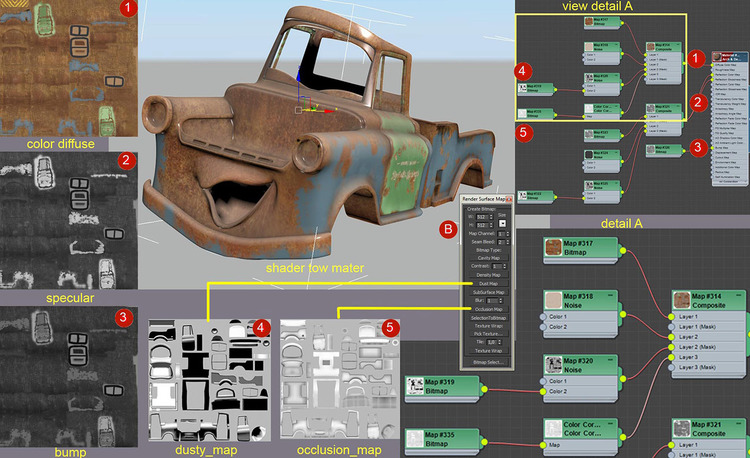Image resolution: width=750 pixels, height=458 pixels.
Task: Open the Size preset dropdown
Action: (503, 223)
